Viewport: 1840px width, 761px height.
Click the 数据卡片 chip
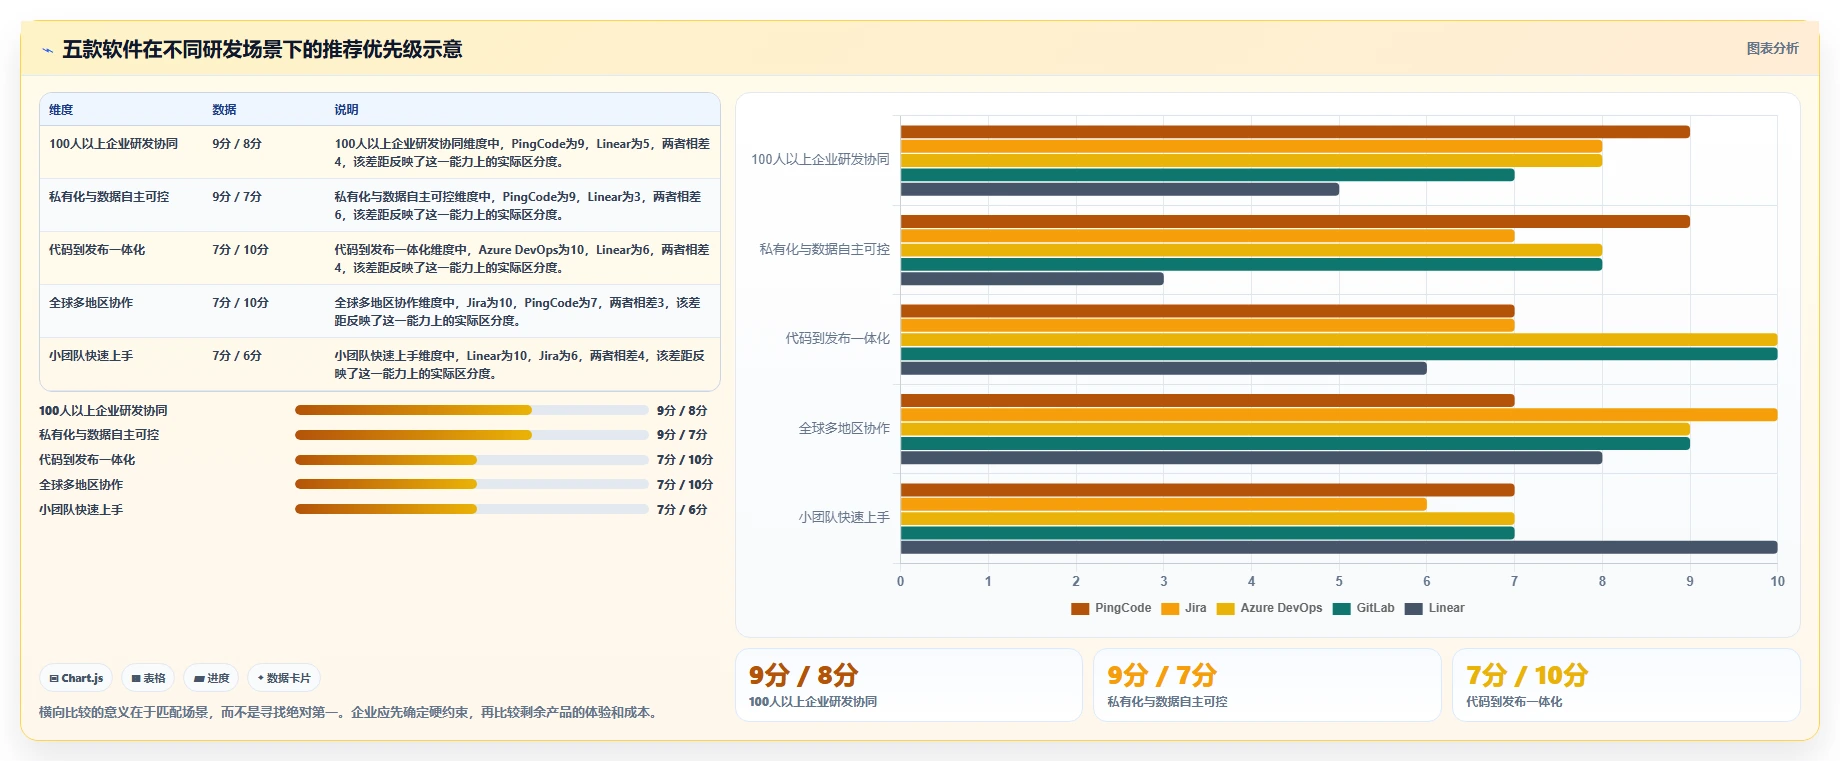point(284,678)
